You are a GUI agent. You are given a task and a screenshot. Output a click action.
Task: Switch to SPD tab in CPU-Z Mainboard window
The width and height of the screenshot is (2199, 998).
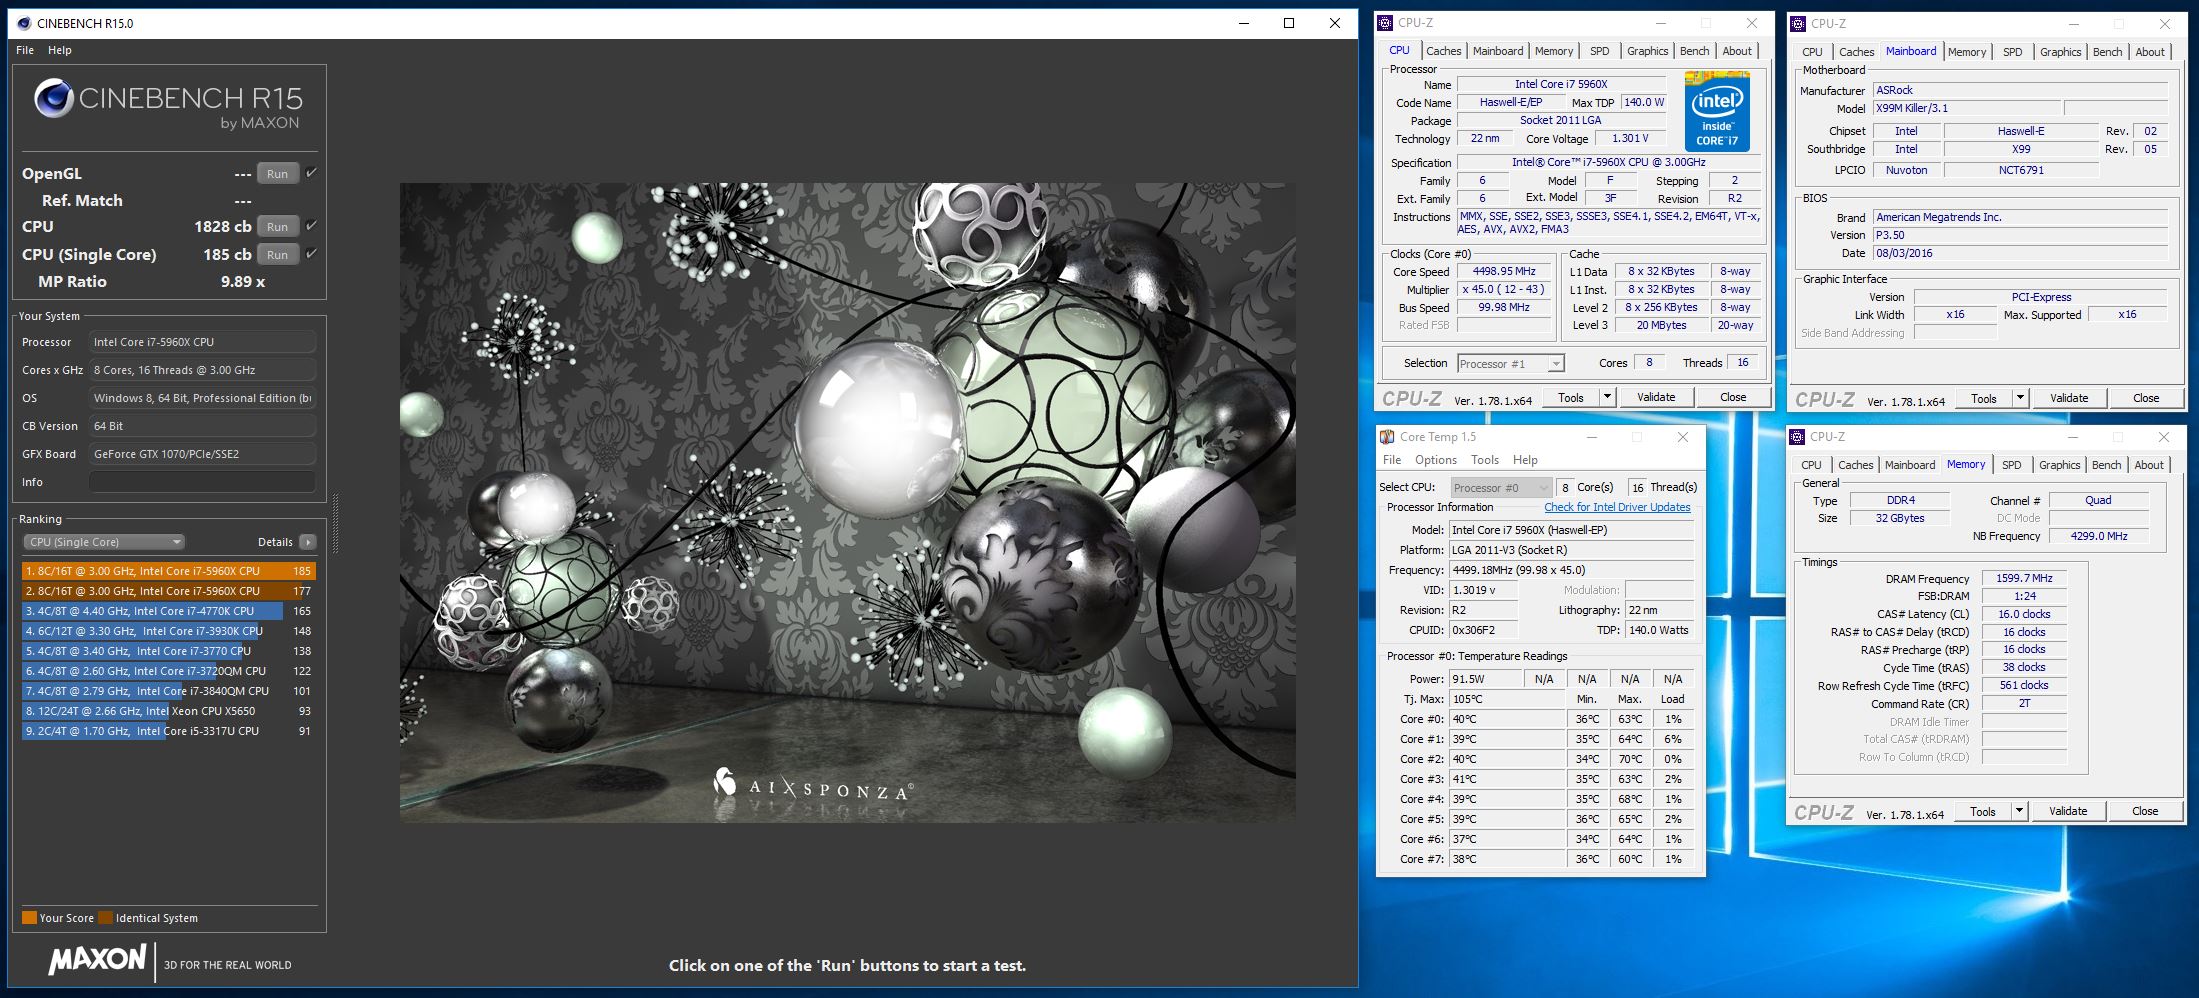2012,52
